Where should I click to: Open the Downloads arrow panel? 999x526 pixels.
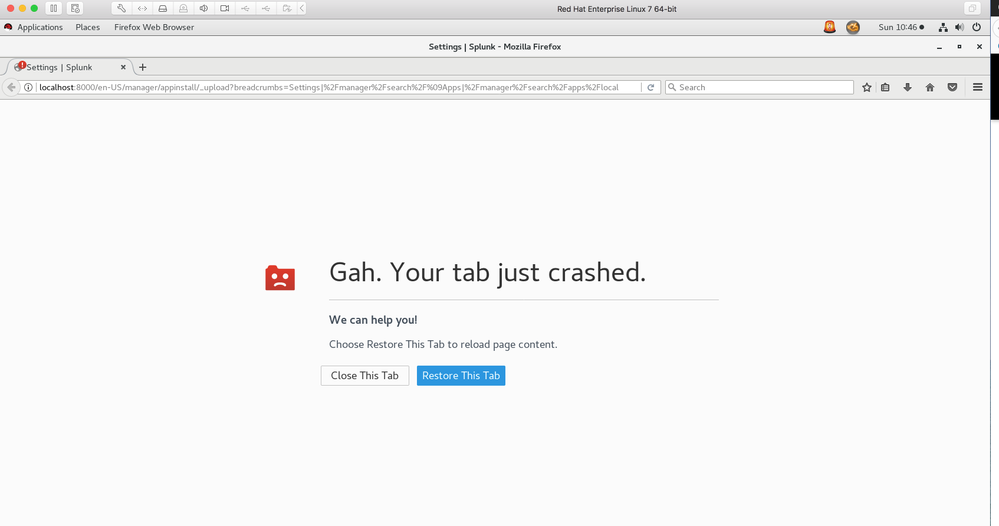907,87
